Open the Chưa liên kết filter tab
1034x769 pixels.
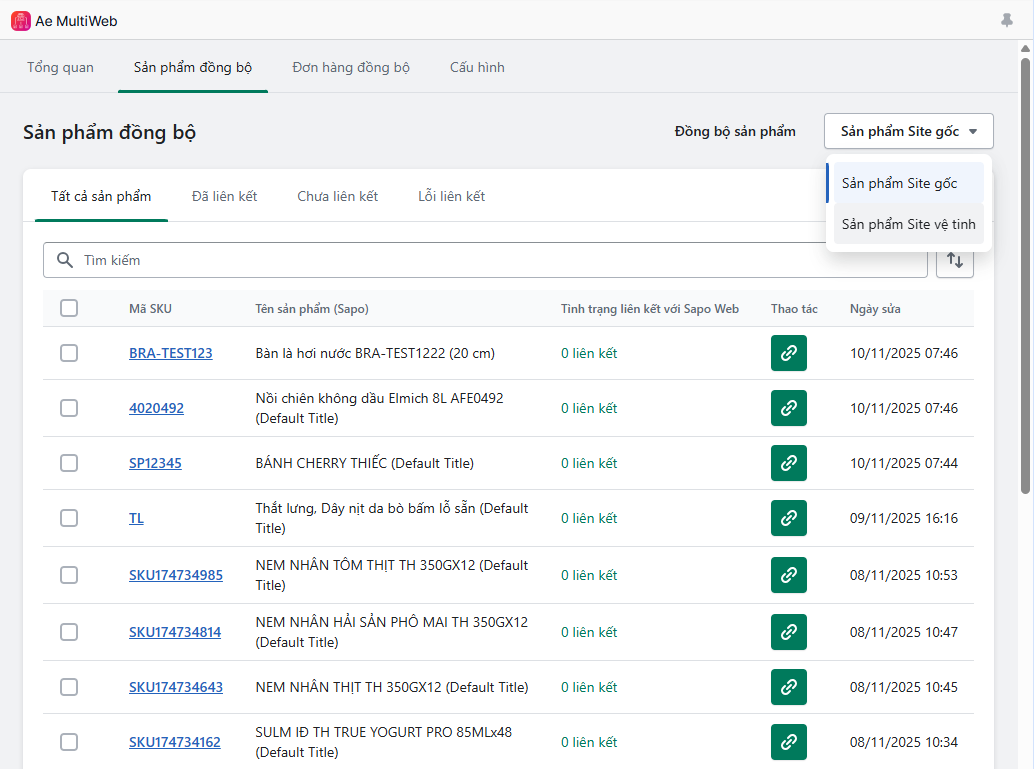(337, 196)
